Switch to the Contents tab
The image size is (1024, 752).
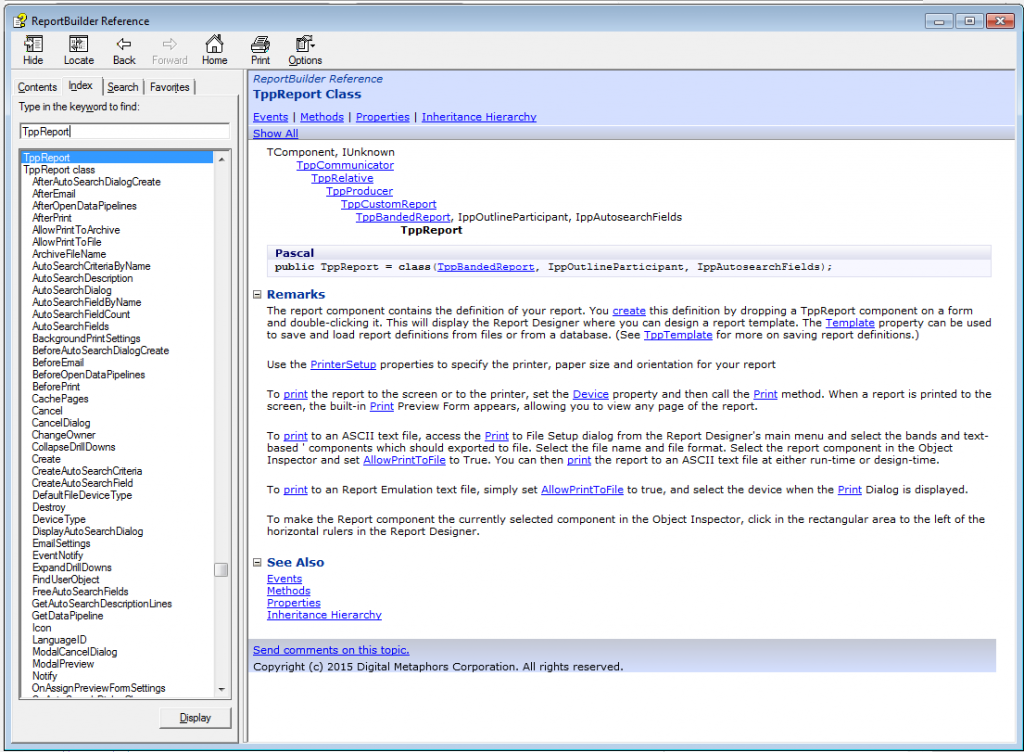pyautogui.click(x=38, y=87)
